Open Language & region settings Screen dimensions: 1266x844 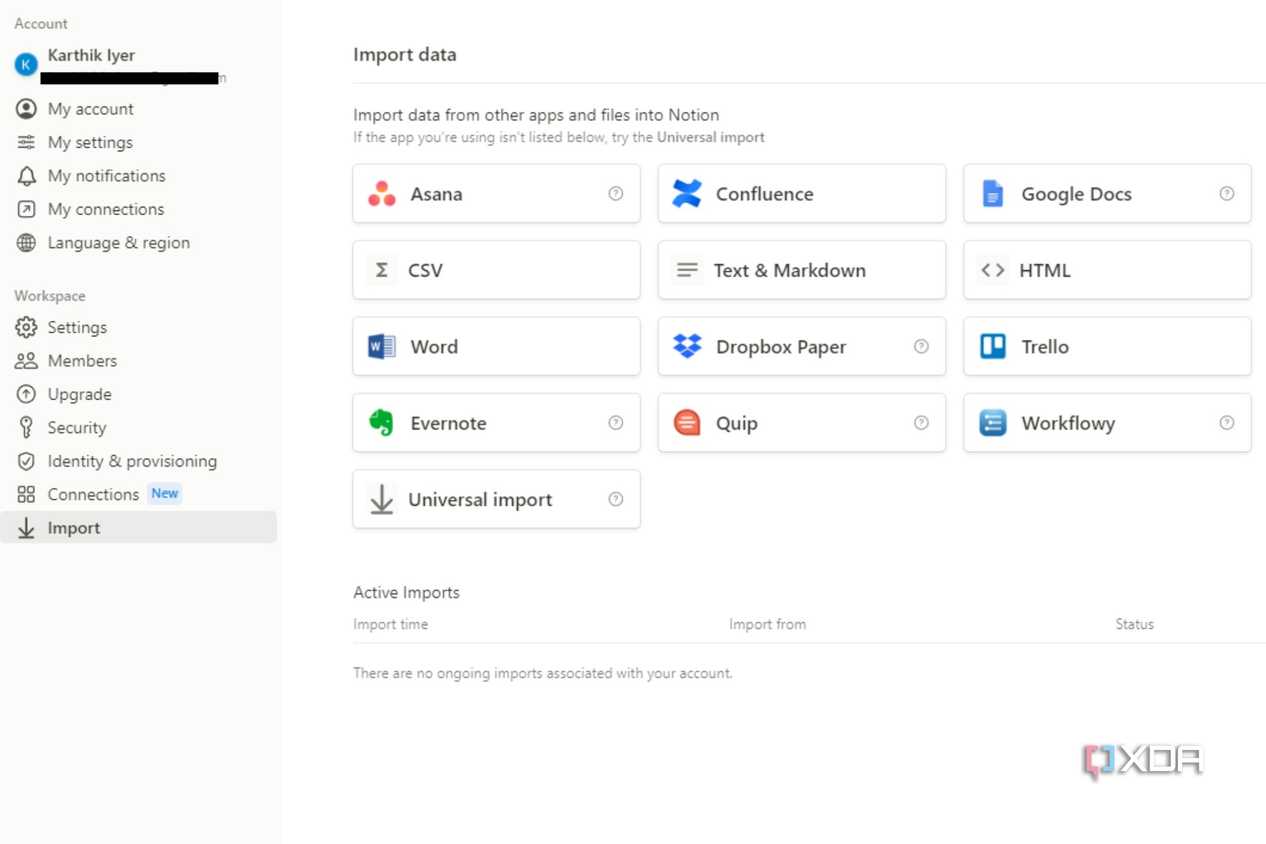139,243
